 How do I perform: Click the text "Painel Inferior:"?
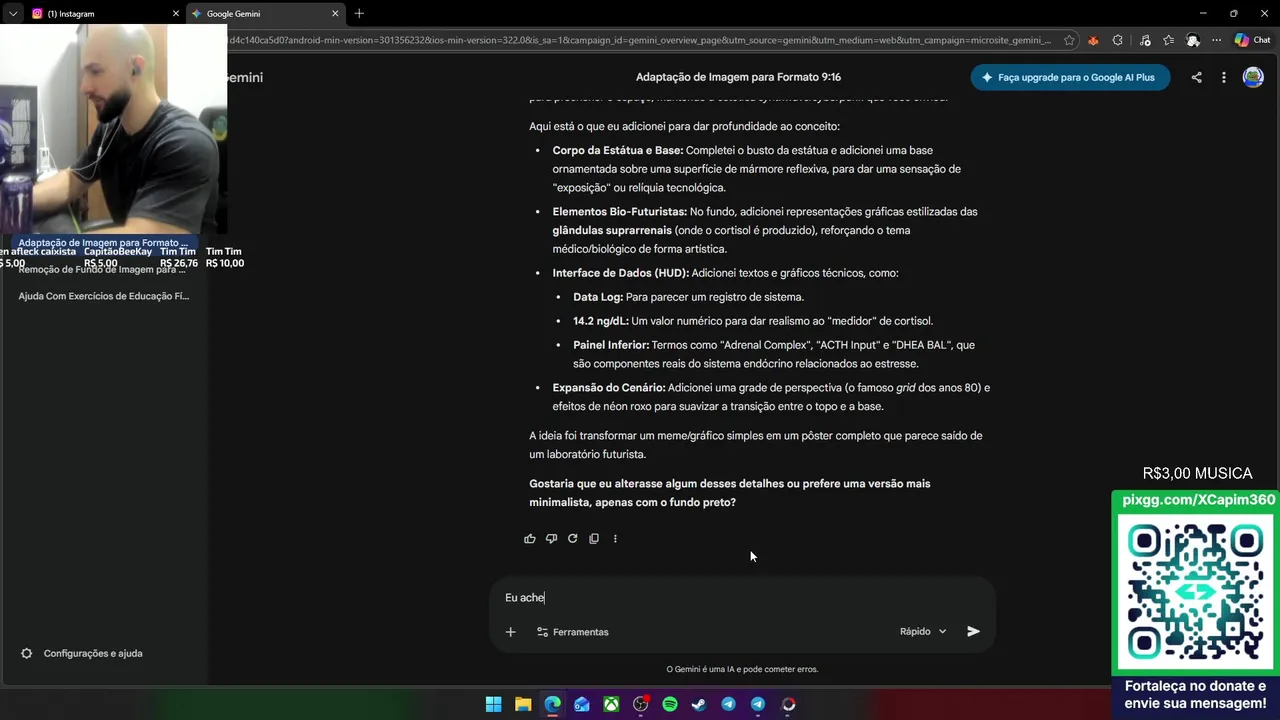pyautogui.click(x=611, y=345)
